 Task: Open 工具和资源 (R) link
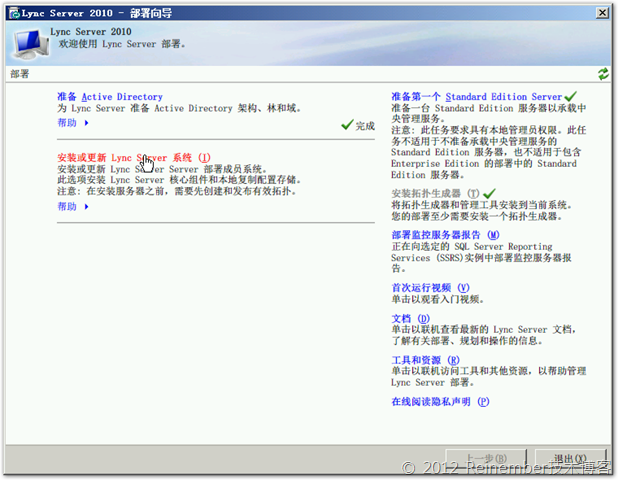coord(425,360)
